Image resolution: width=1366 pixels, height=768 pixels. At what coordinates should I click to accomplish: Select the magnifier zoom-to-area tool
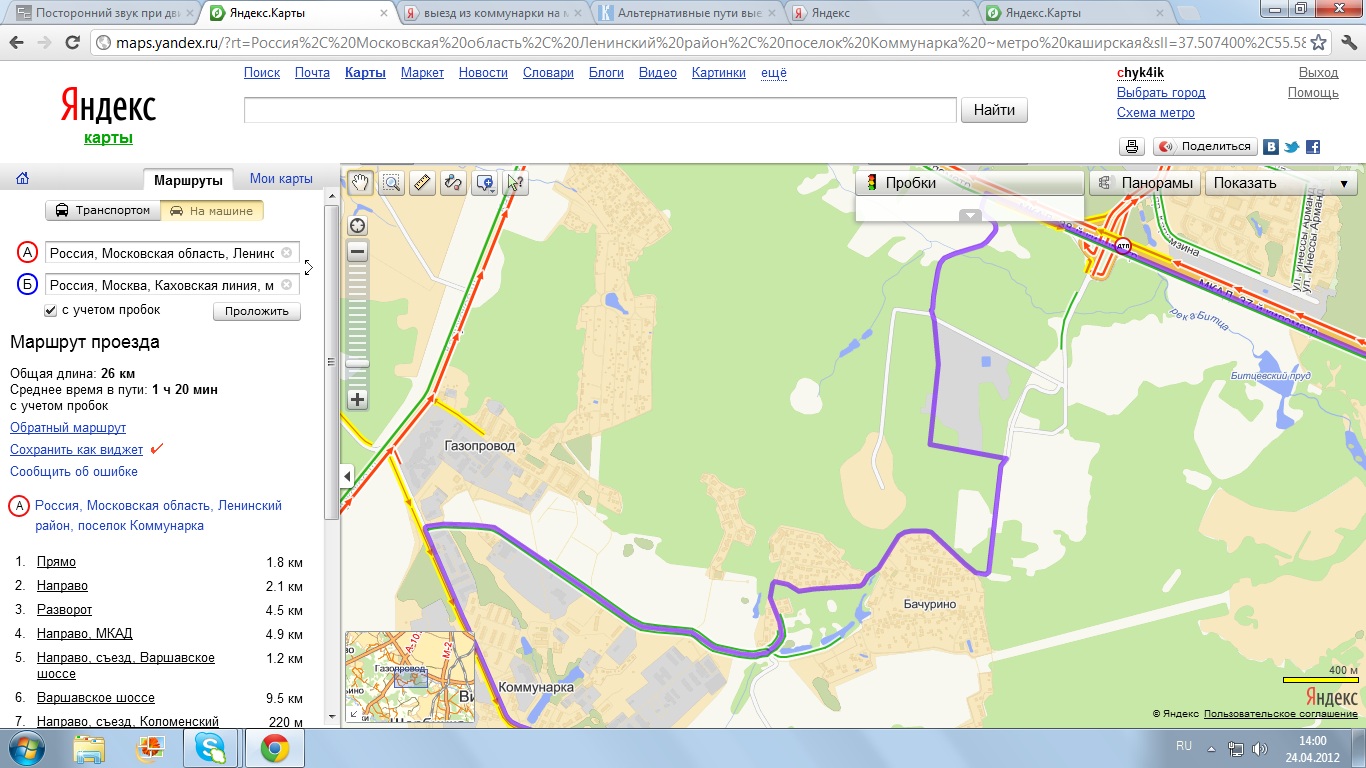[x=391, y=183]
